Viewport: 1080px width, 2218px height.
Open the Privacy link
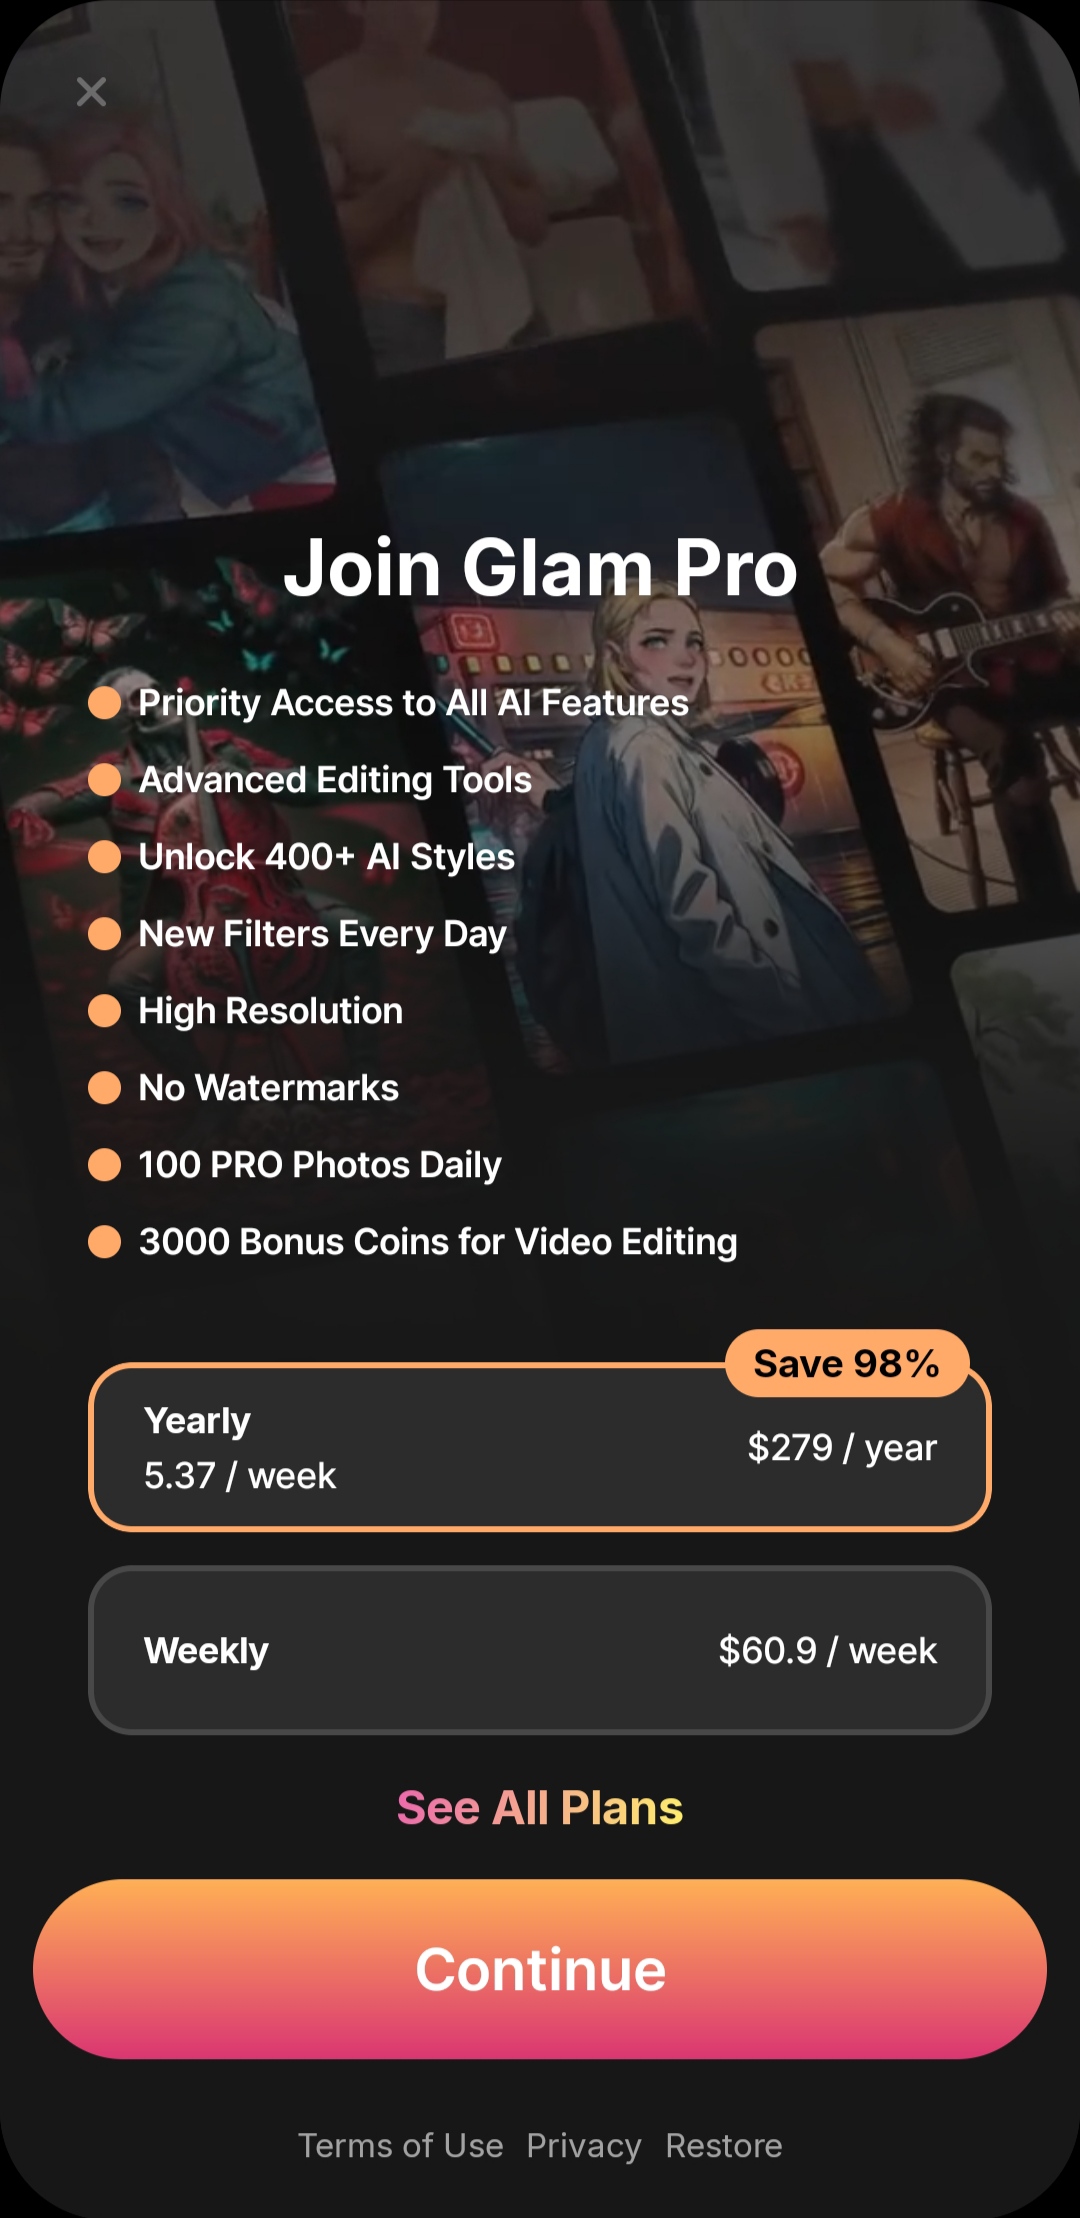coord(584,2146)
